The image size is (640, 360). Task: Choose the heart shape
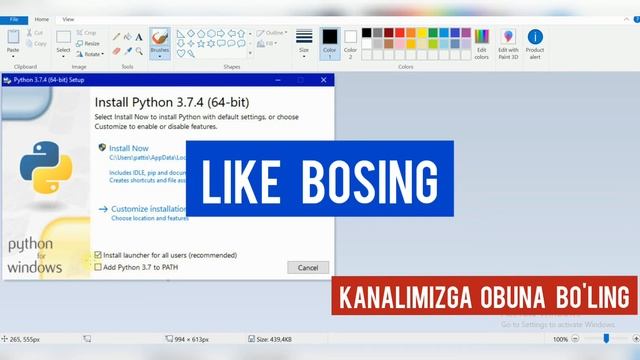(x=181, y=53)
